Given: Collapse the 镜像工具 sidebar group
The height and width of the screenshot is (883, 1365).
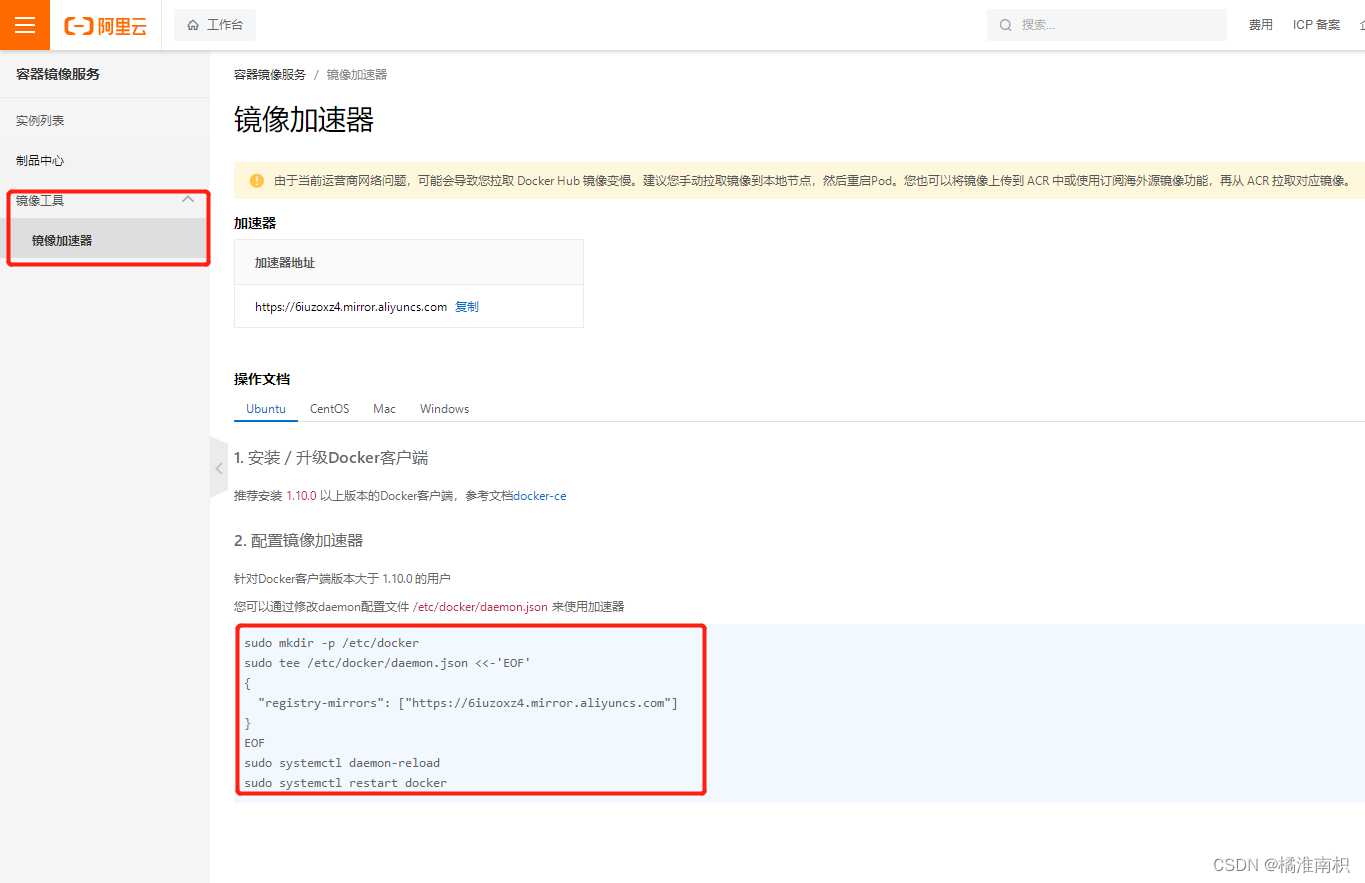Looking at the screenshot, I should pos(188,199).
